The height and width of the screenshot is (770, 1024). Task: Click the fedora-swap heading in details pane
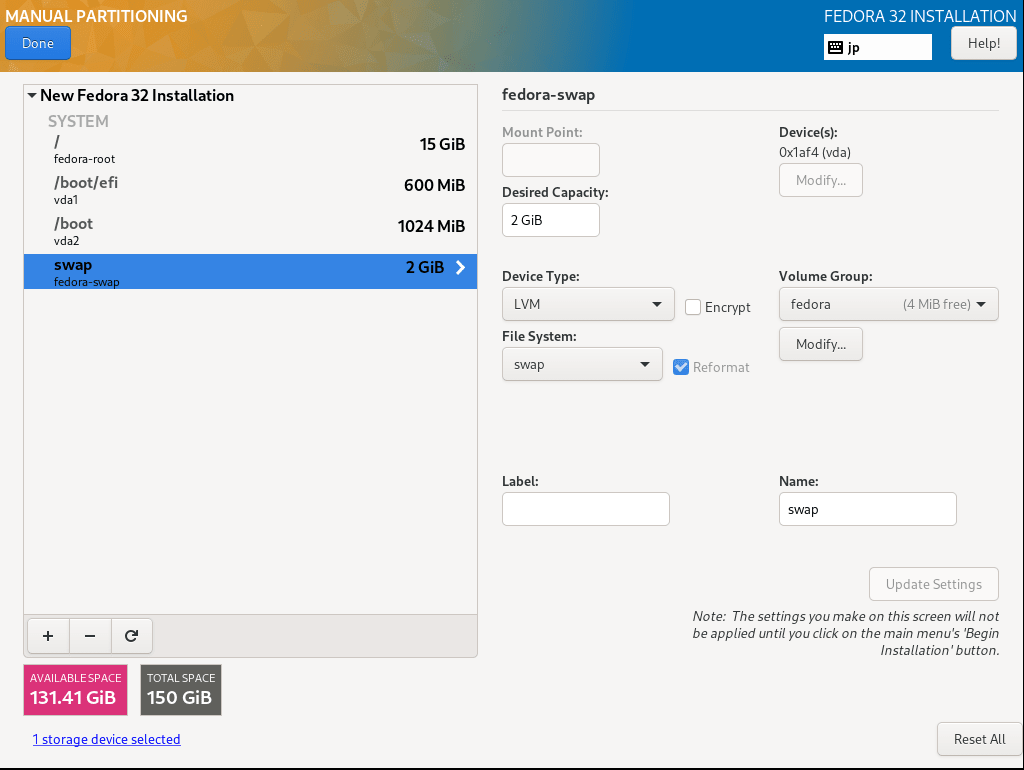tap(548, 95)
